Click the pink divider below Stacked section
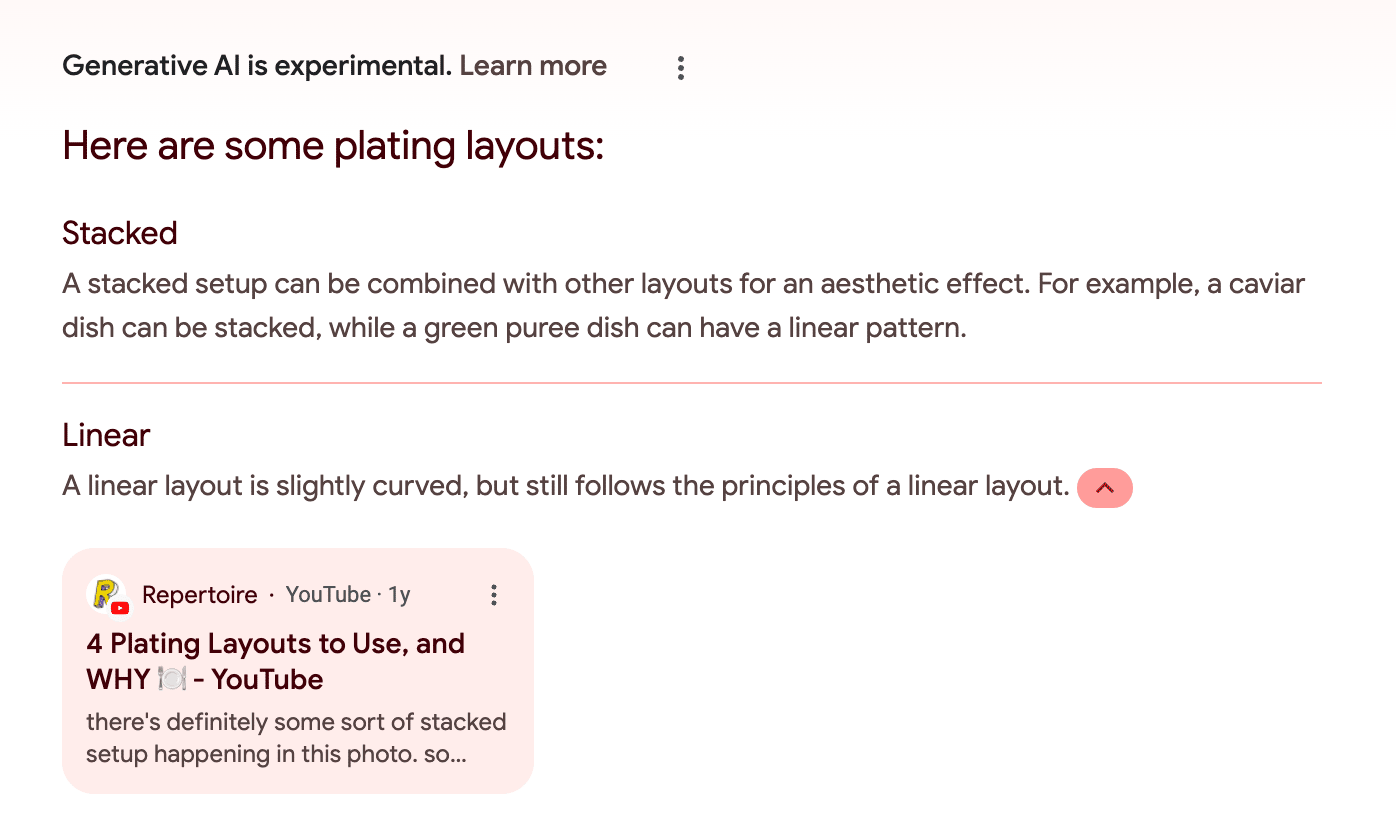The image size is (1396, 836). (x=692, y=383)
